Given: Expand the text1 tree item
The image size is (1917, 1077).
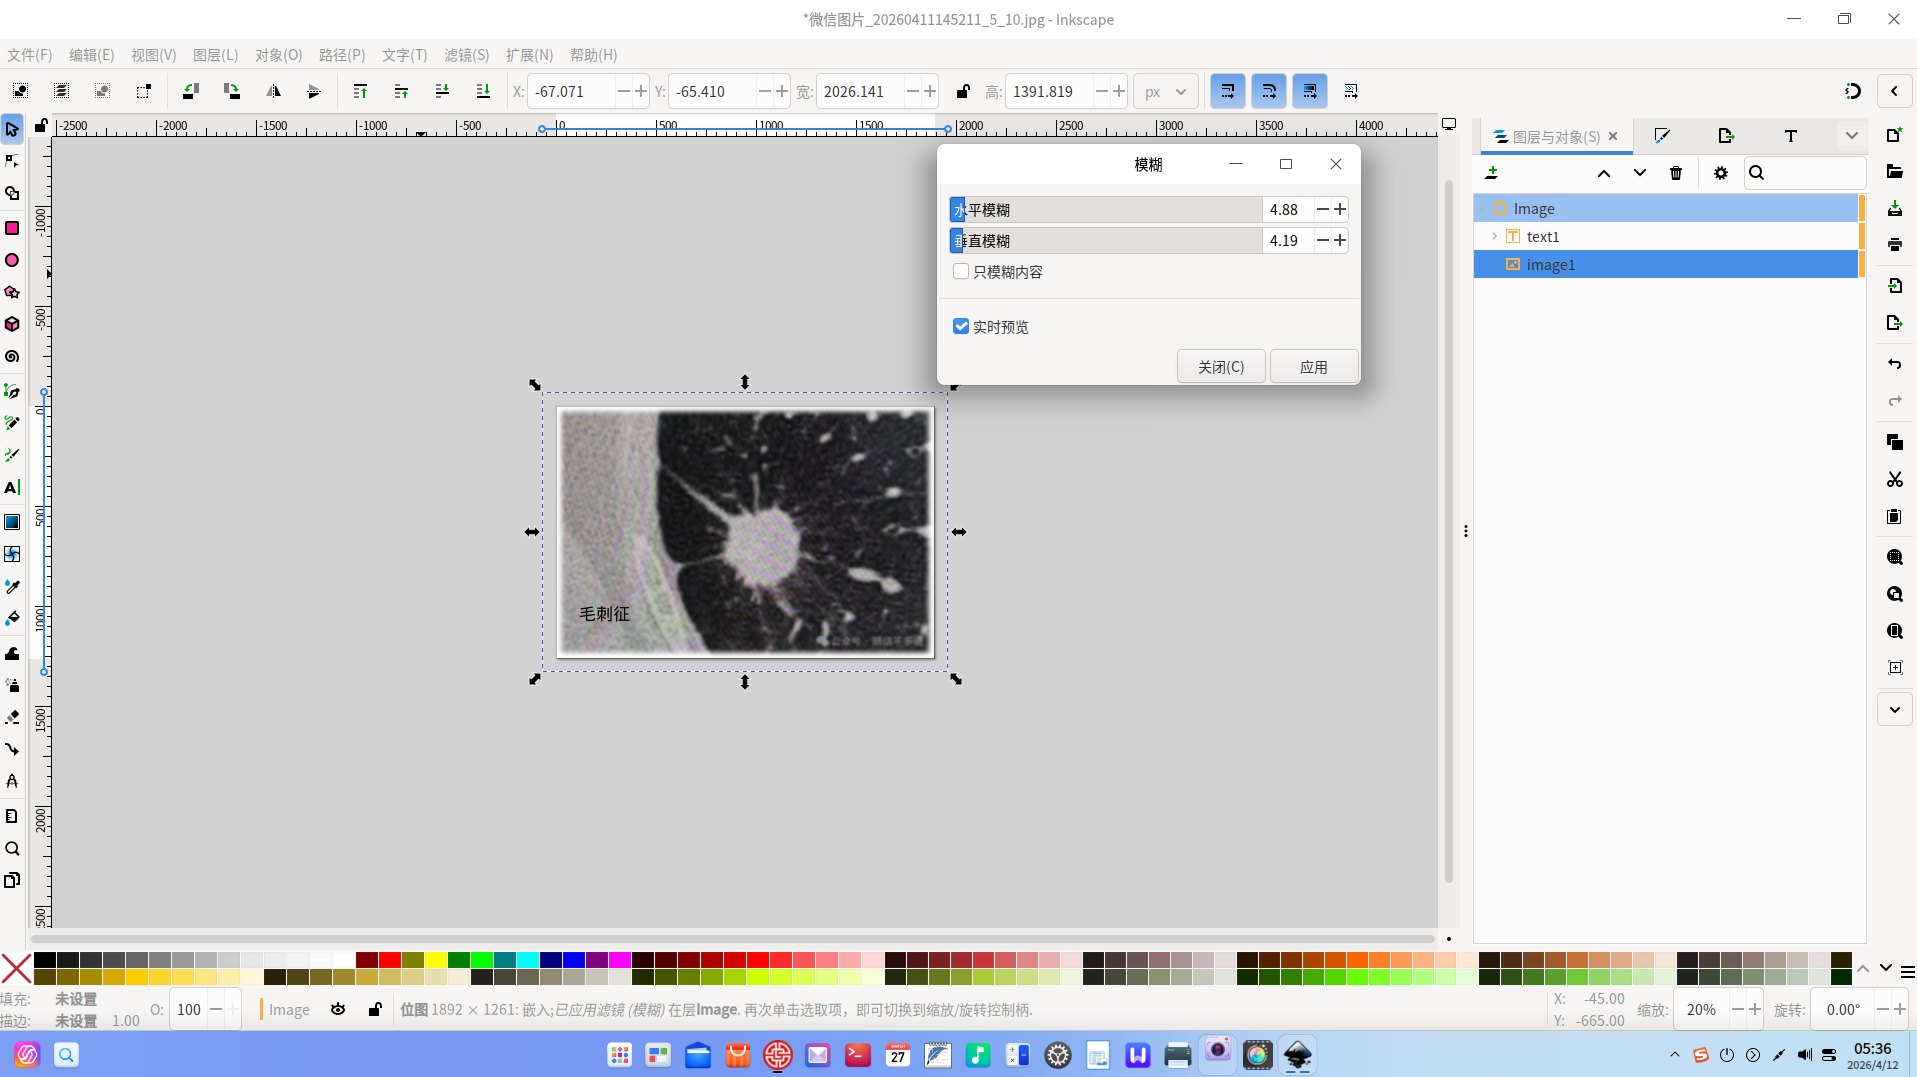Looking at the screenshot, I should (1494, 237).
